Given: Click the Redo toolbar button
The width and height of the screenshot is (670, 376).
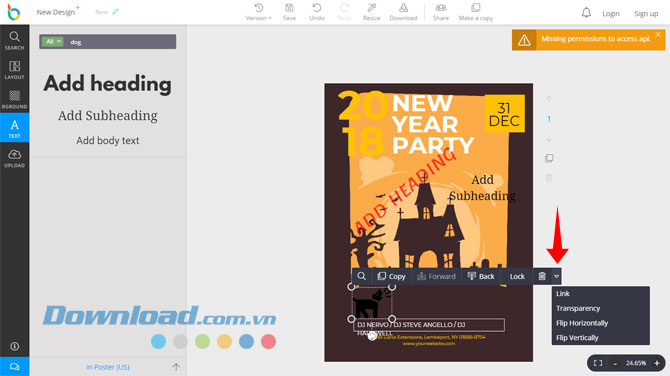Looking at the screenshot, I should pyautogui.click(x=344, y=12).
